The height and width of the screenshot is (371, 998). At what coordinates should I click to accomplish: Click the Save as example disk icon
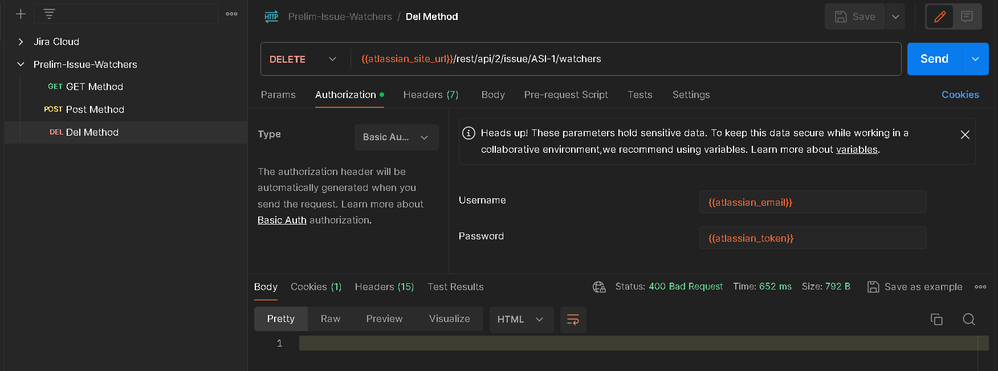(x=874, y=287)
